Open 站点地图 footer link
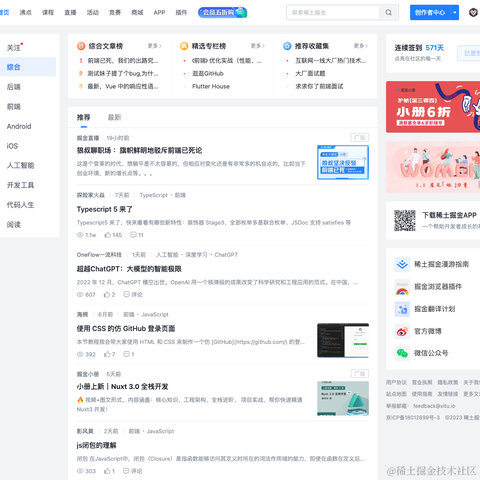Image resolution: width=480 pixels, height=480 pixels. tap(396, 394)
